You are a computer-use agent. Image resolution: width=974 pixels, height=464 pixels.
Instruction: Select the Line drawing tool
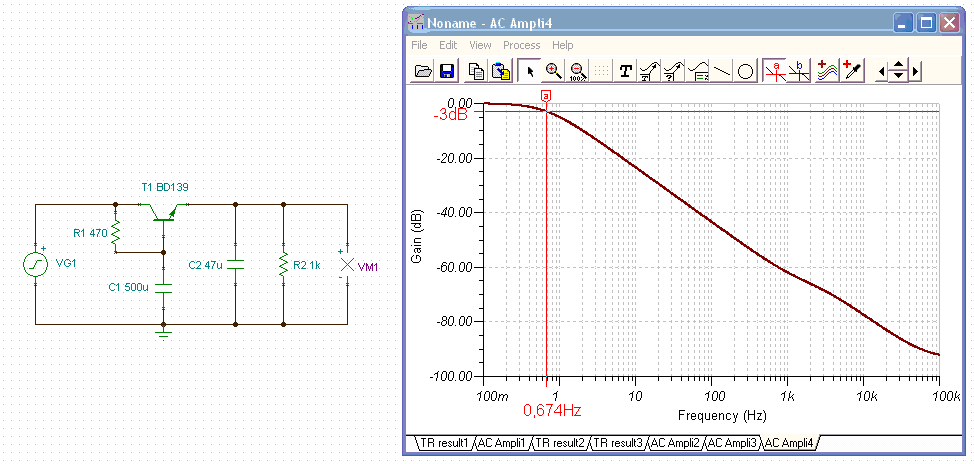tap(722, 71)
